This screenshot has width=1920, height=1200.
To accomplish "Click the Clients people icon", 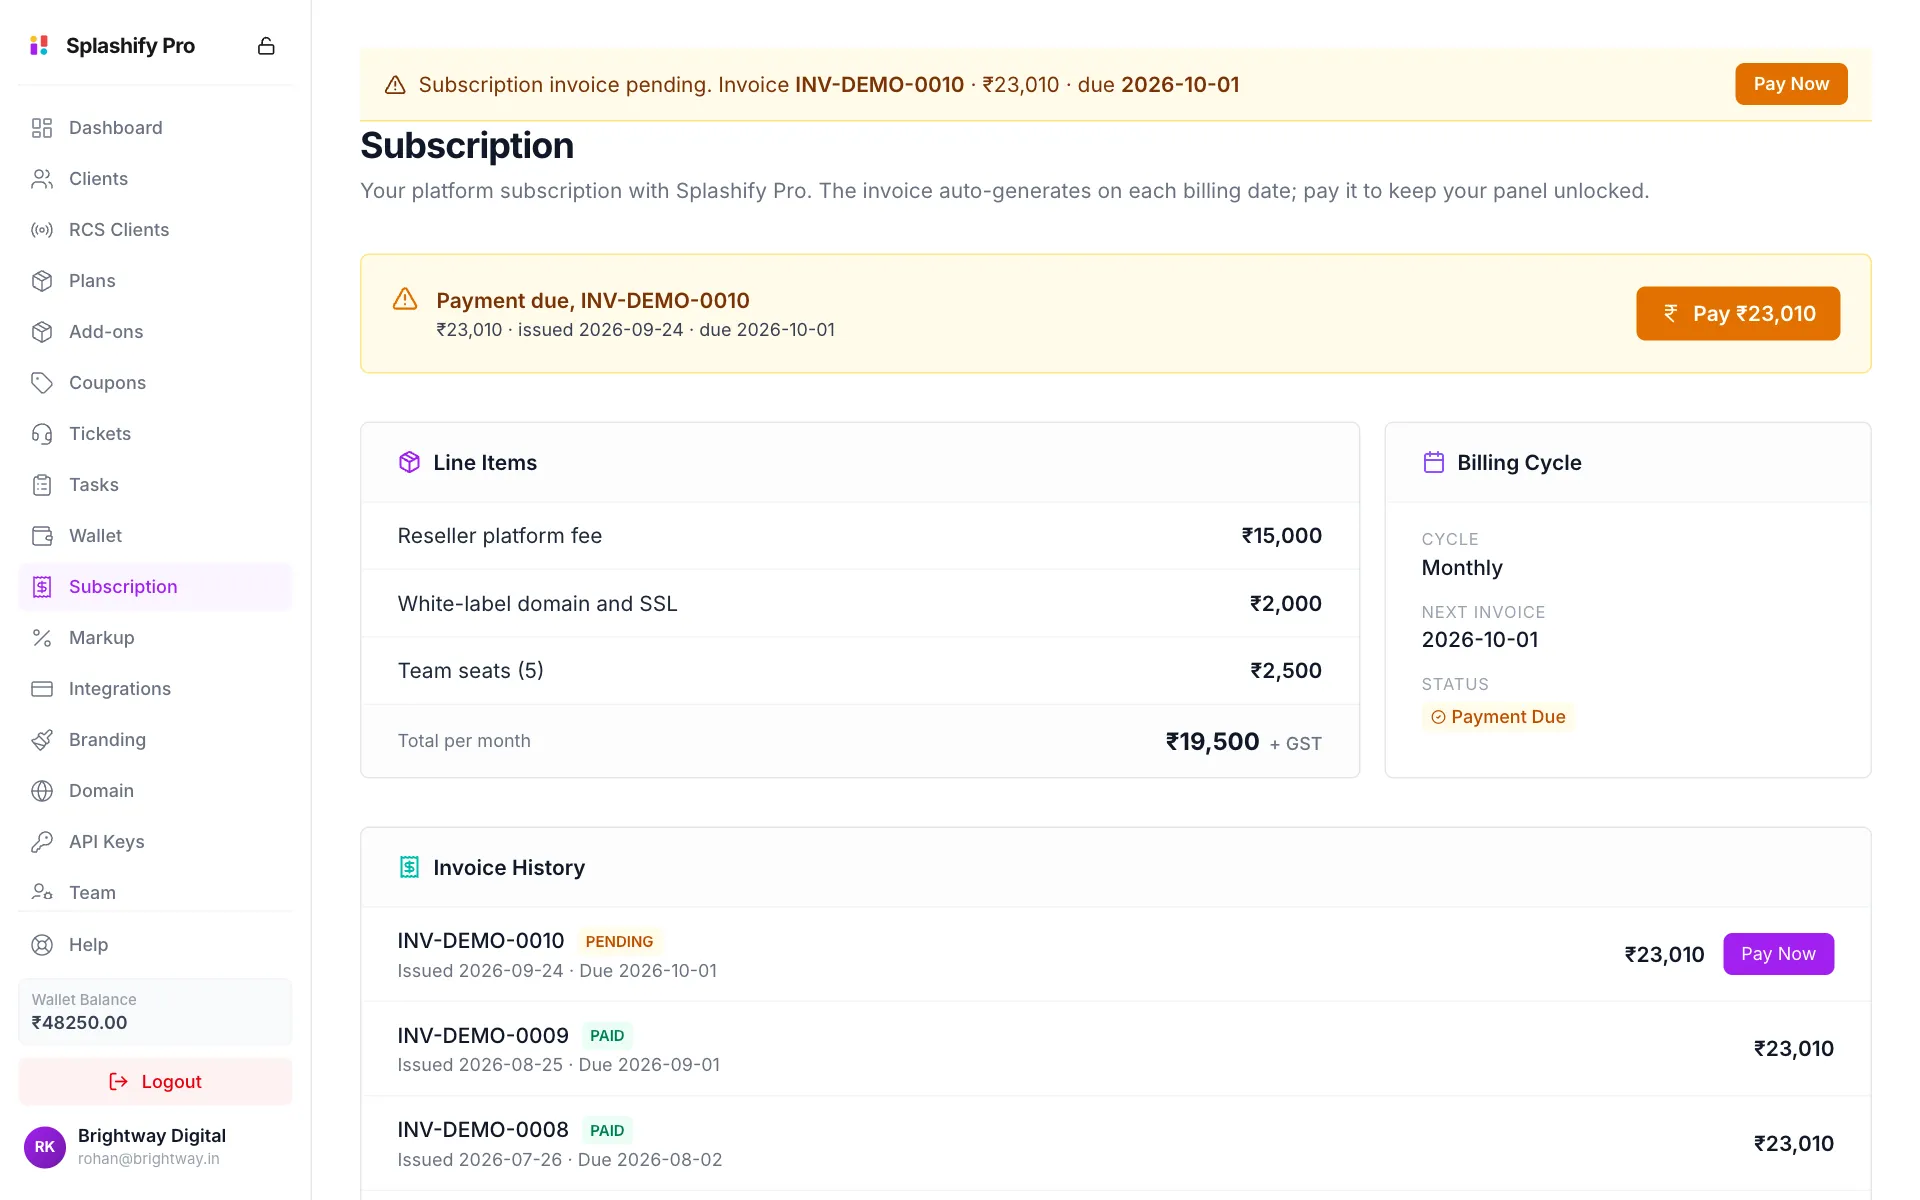I will click(x=42, y=179).
